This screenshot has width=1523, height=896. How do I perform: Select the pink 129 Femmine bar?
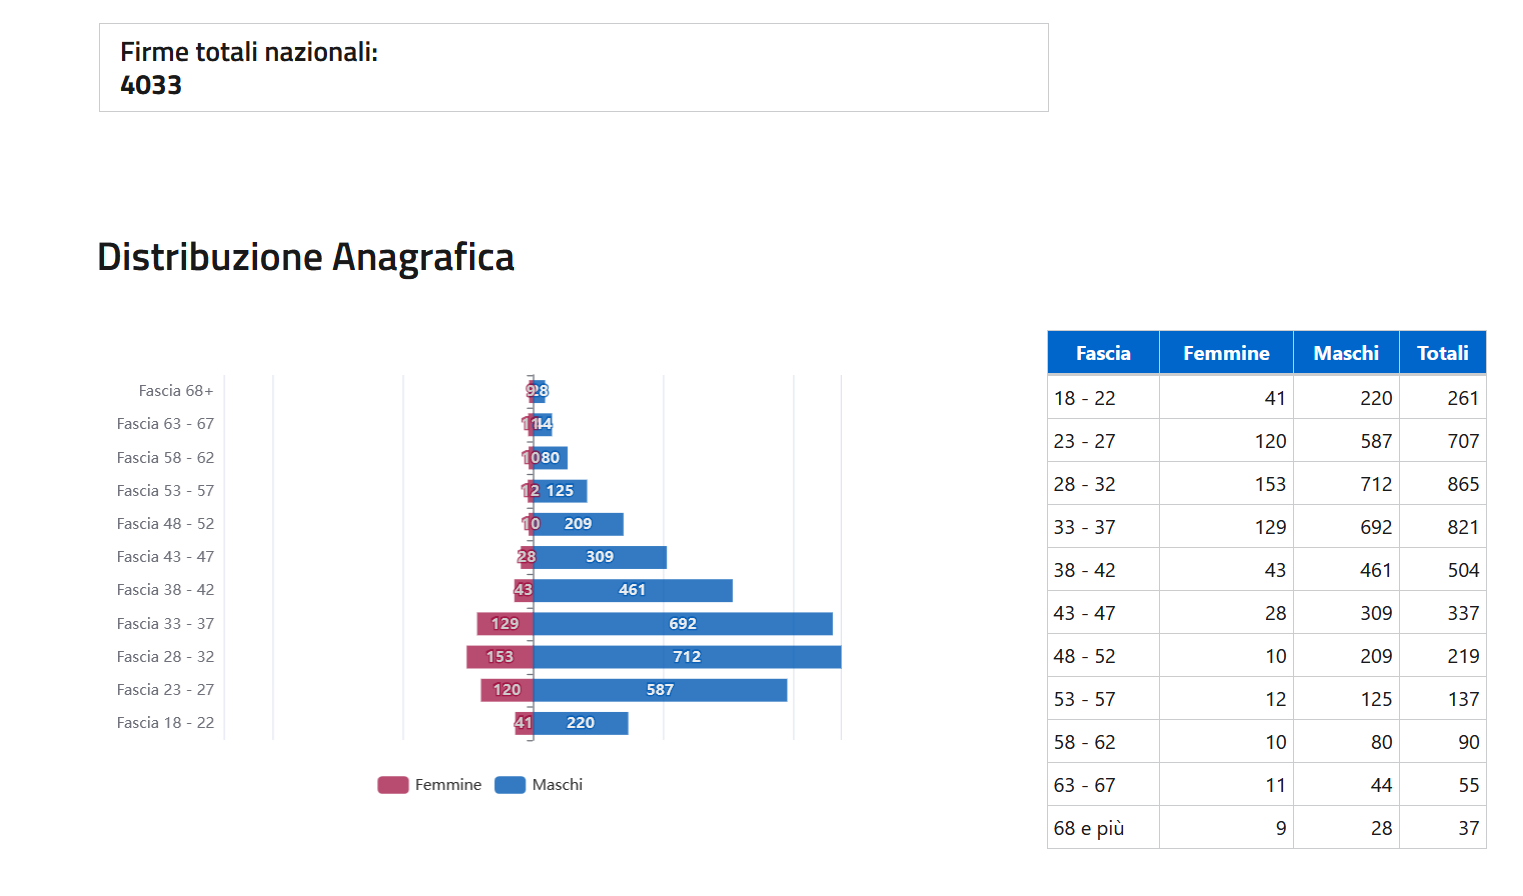click(505, 624)
